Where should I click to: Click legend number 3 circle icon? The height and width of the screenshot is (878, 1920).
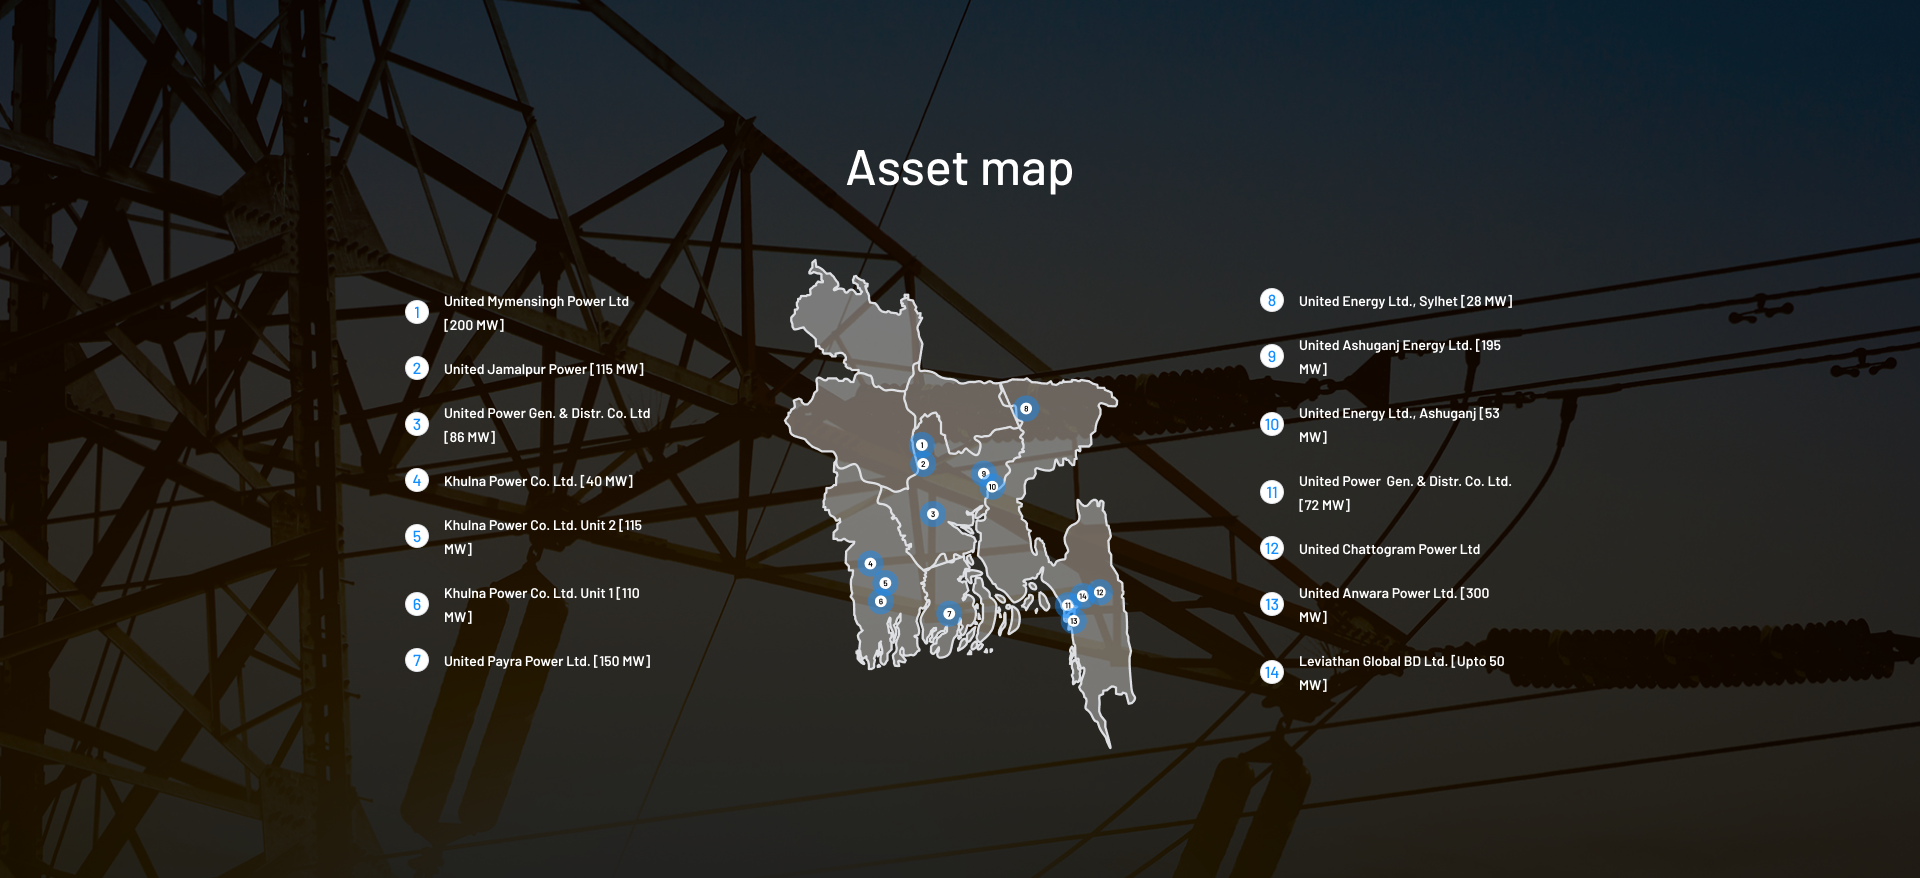pyautogui.click(x=417, y=425)
